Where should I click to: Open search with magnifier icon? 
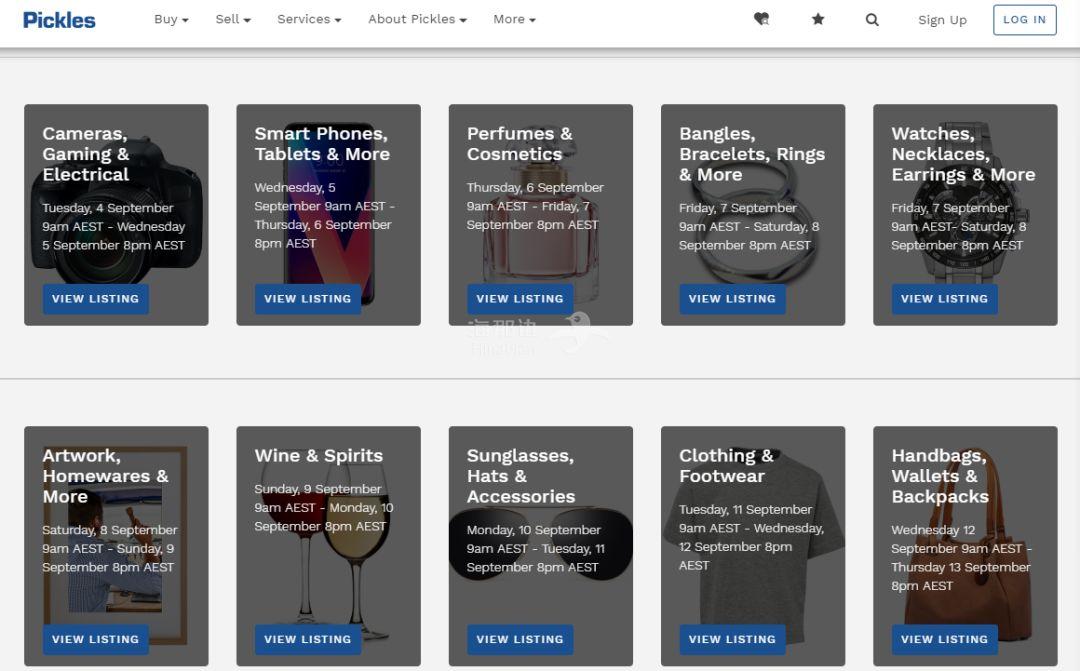tap(872, 19)
